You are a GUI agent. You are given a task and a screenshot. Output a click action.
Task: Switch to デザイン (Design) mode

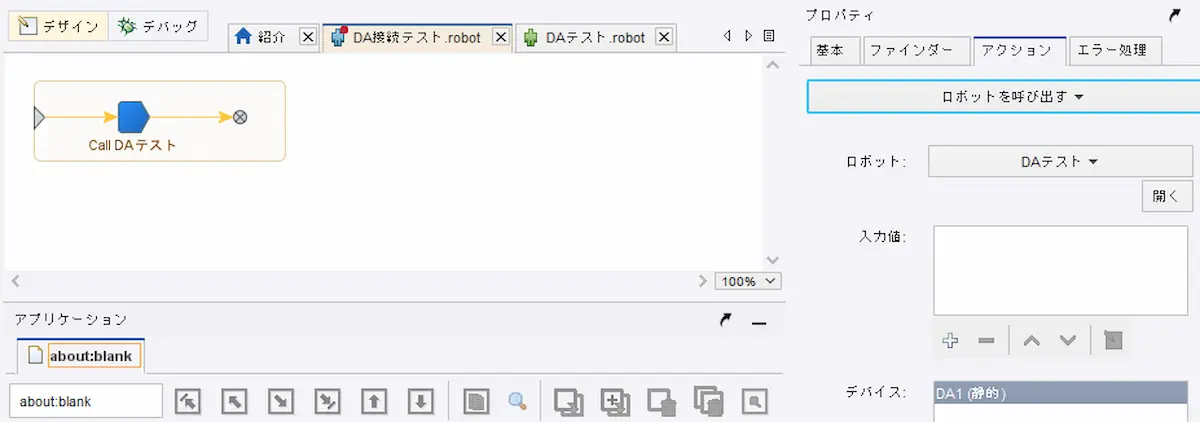(58, 26)
